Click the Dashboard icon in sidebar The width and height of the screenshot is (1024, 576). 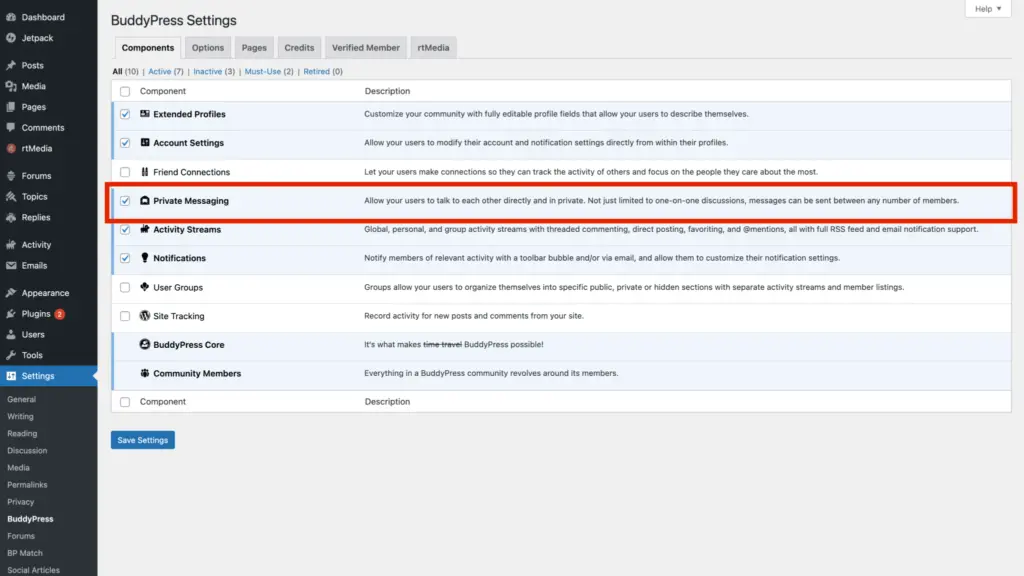point(11,17)
